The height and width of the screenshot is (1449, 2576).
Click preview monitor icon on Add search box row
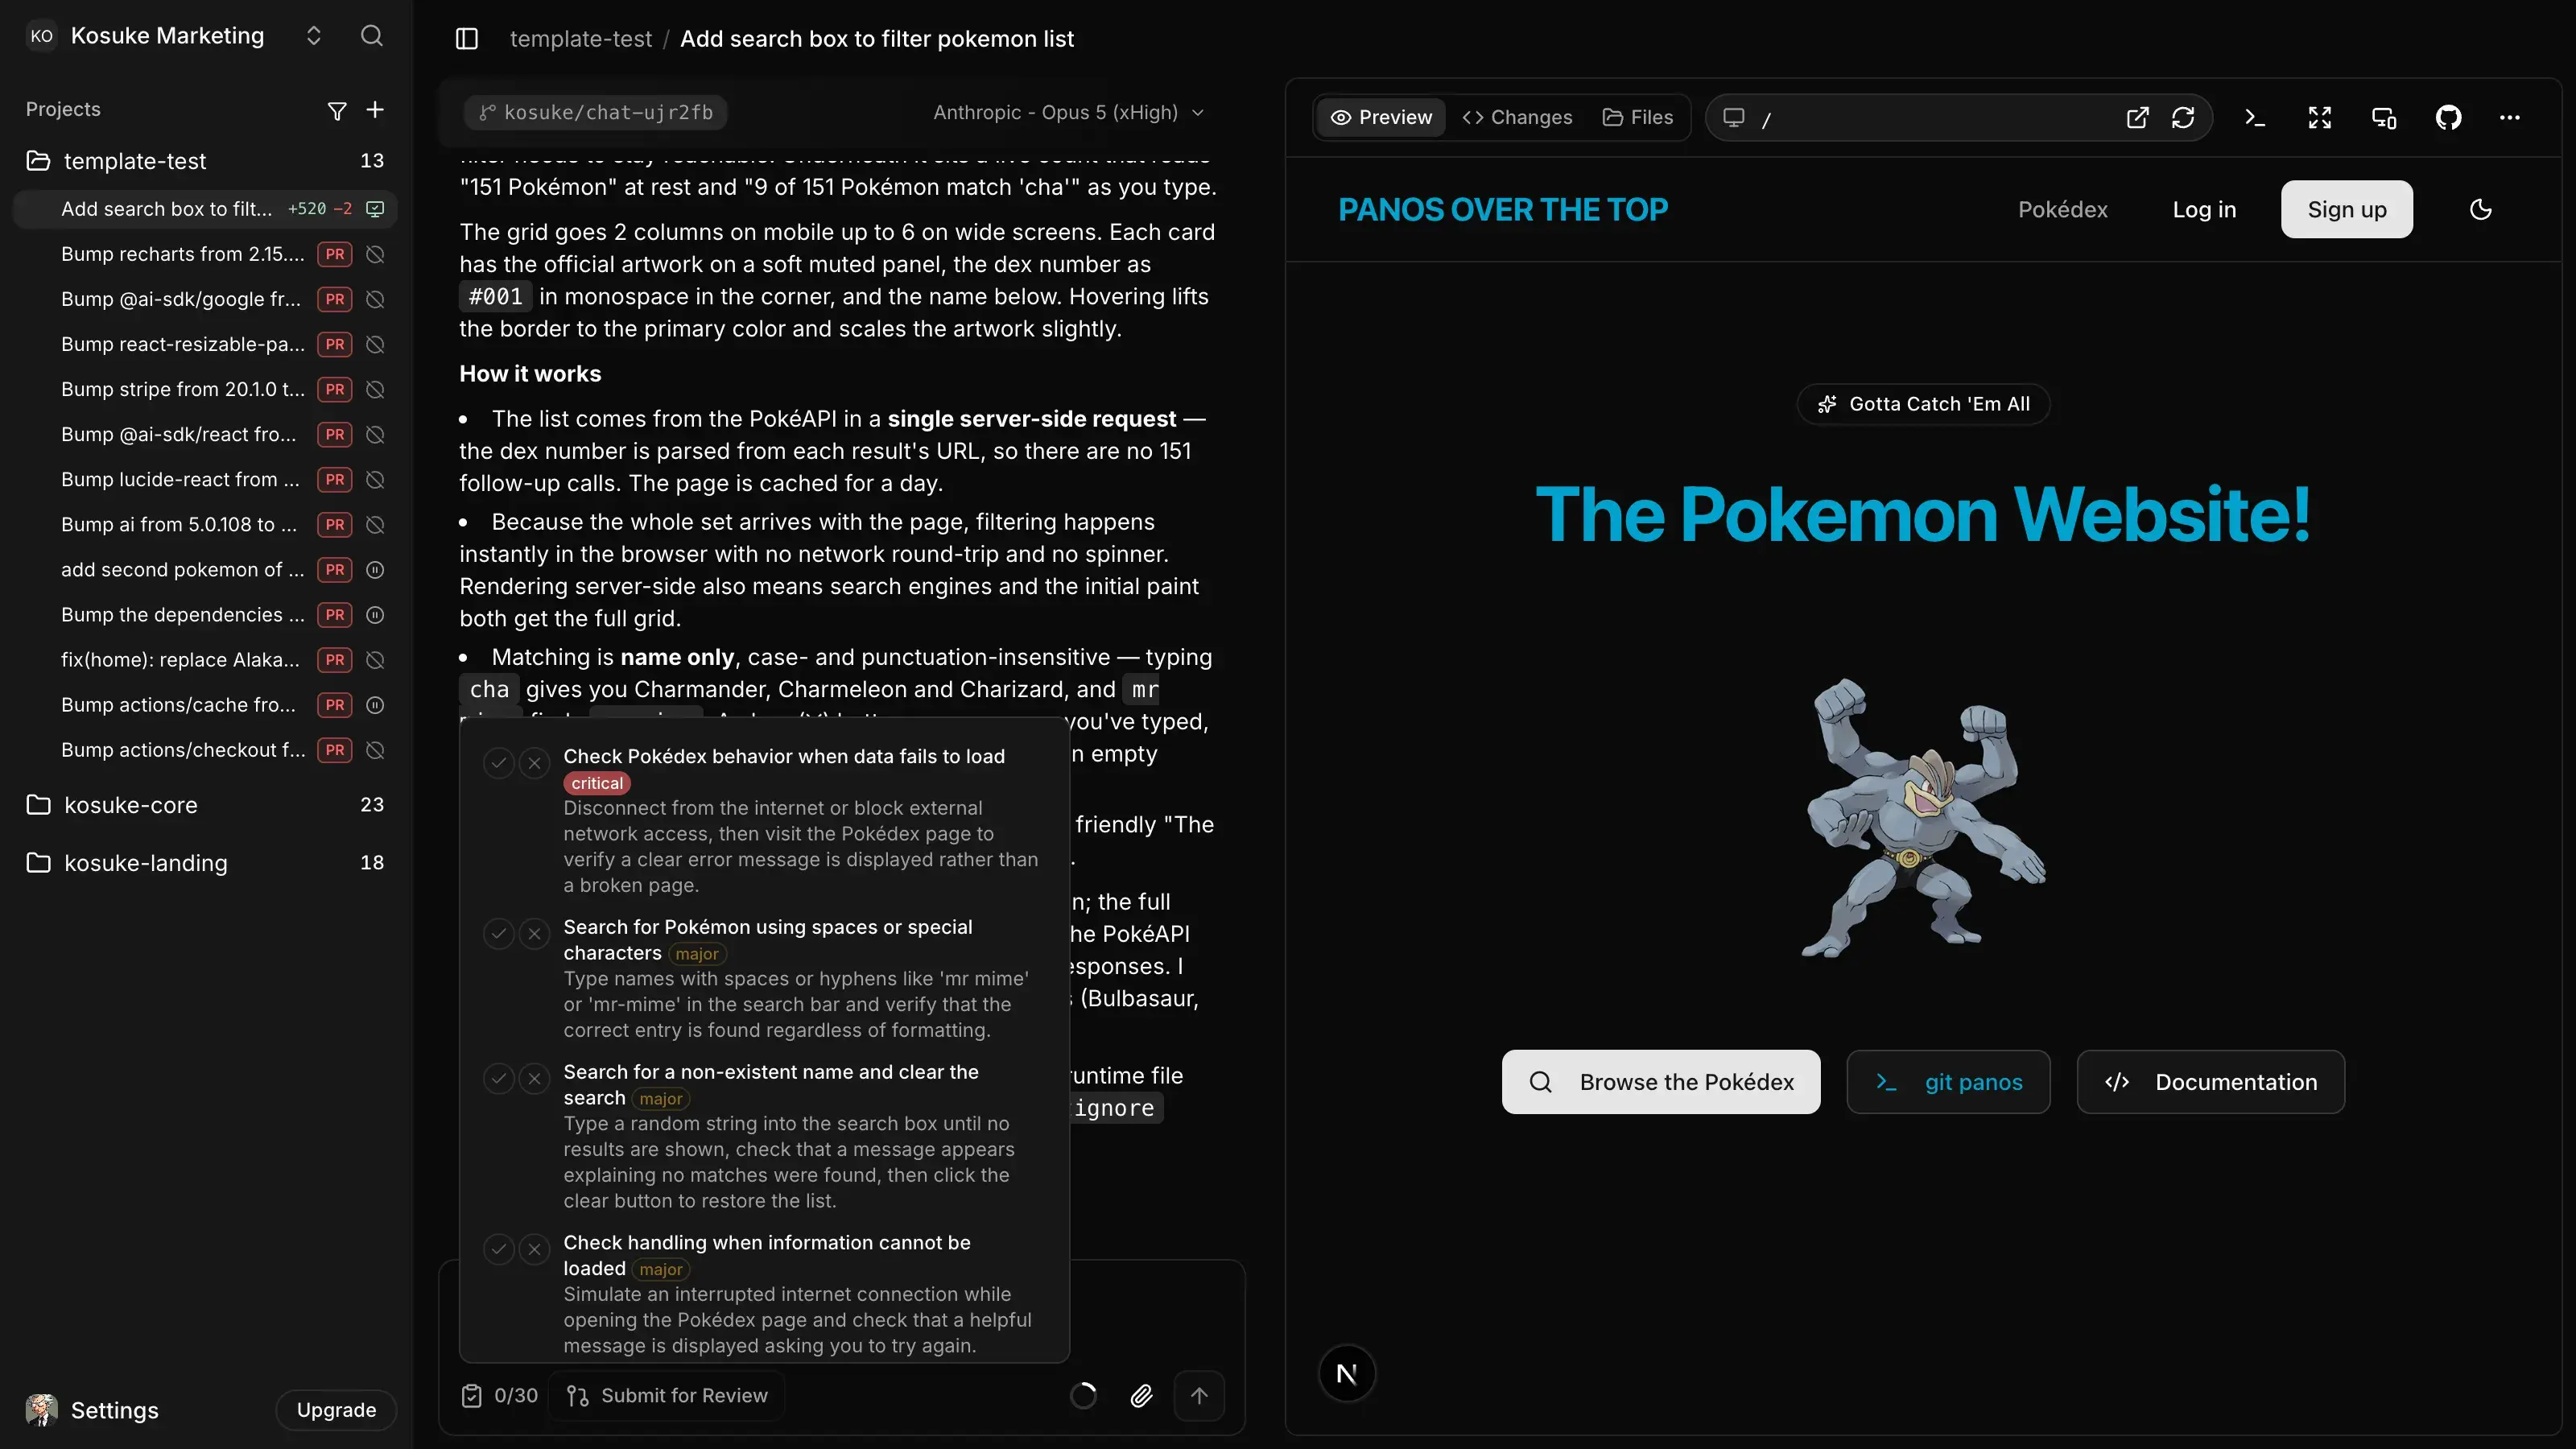[375, 209]
